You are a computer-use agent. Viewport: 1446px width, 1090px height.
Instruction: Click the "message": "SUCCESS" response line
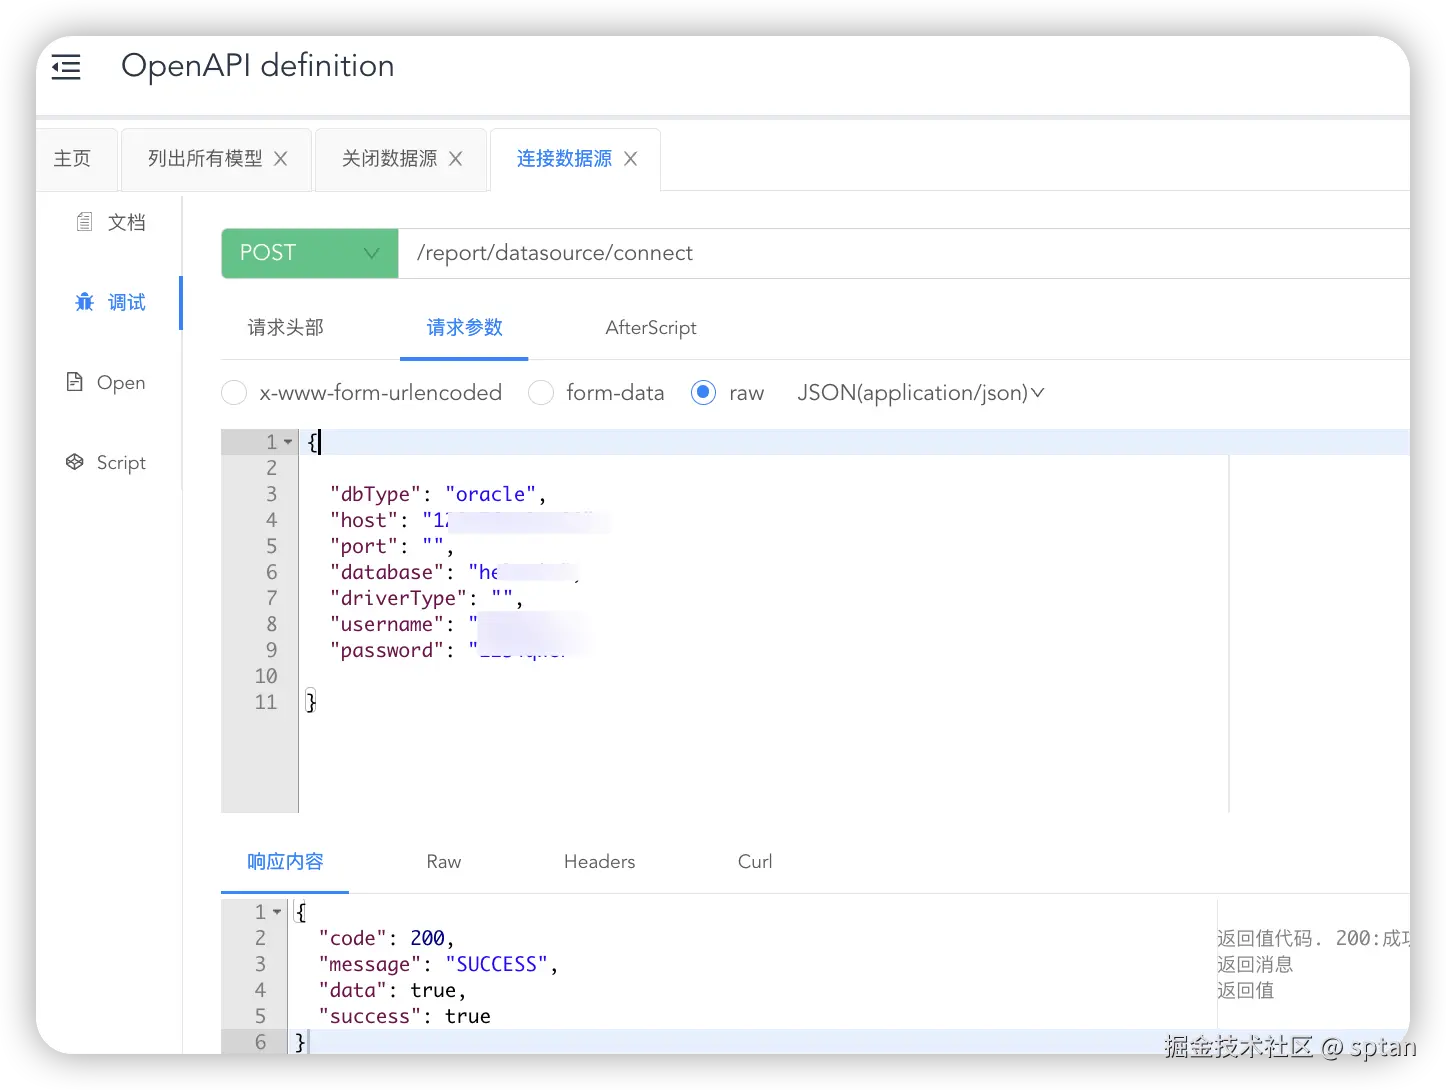(438, 964)
